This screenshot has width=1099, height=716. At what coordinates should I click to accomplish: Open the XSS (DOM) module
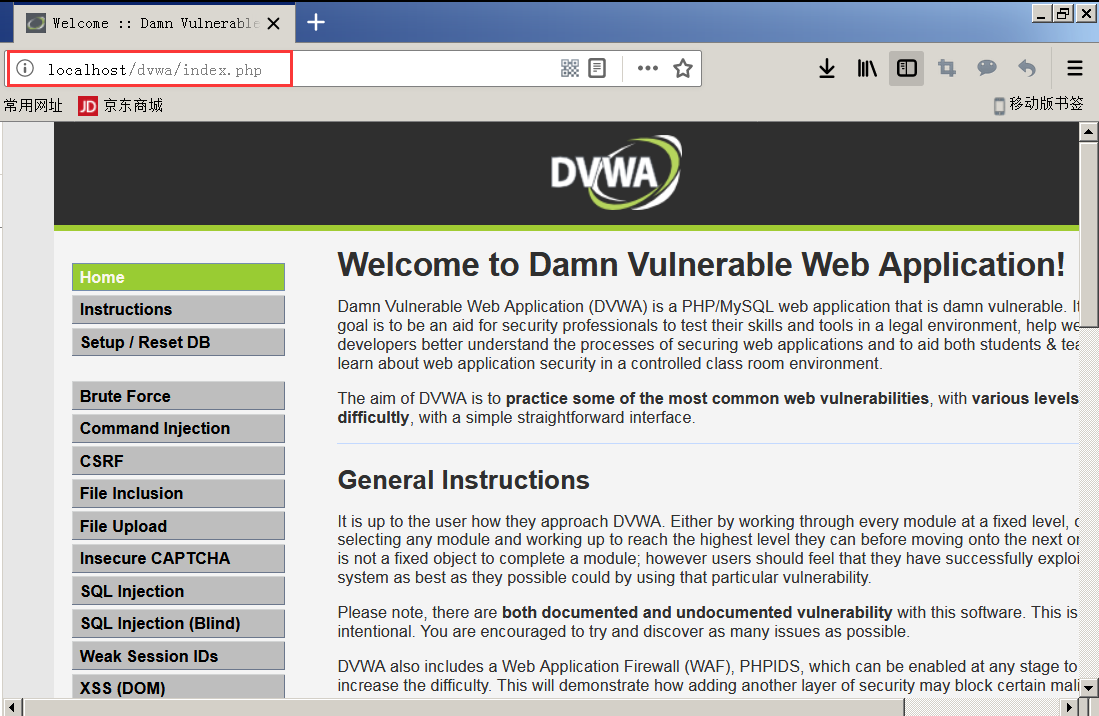(178, 687)
